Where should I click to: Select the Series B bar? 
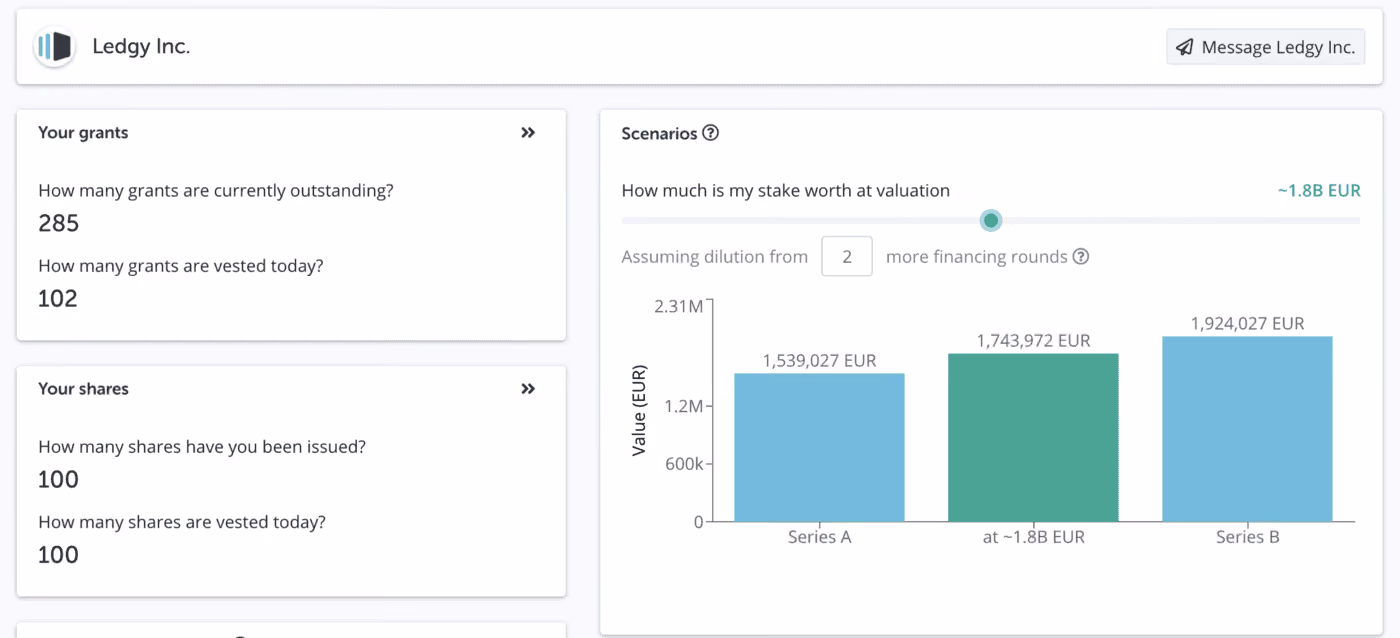pos(1247,428)
